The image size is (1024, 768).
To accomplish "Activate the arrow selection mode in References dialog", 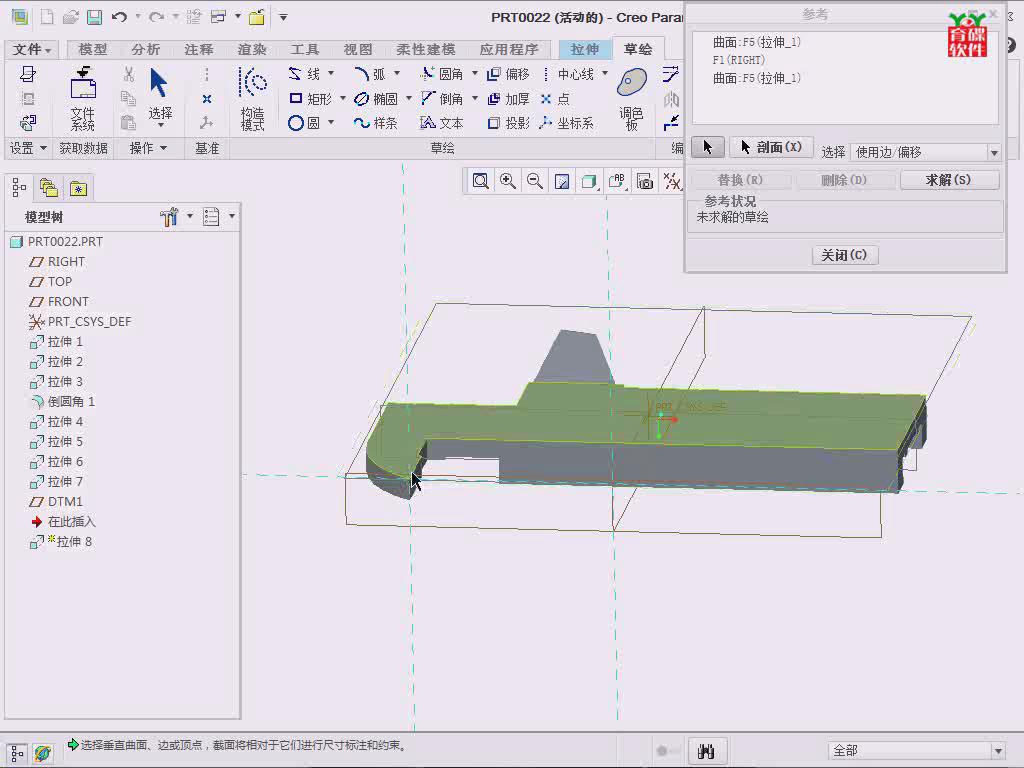I will tap(708, 148).
